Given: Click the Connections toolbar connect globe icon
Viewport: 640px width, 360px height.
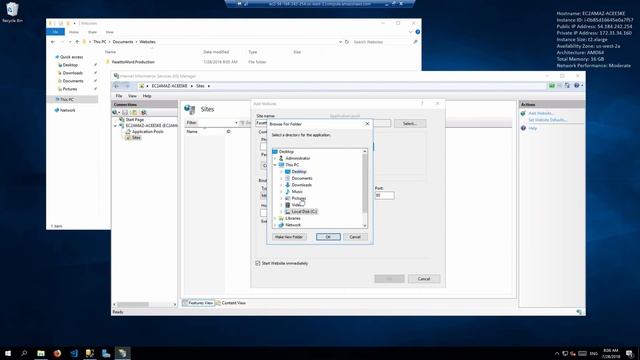Looking at the screenshot, I should pyautogui.click(x=116, y=112).
